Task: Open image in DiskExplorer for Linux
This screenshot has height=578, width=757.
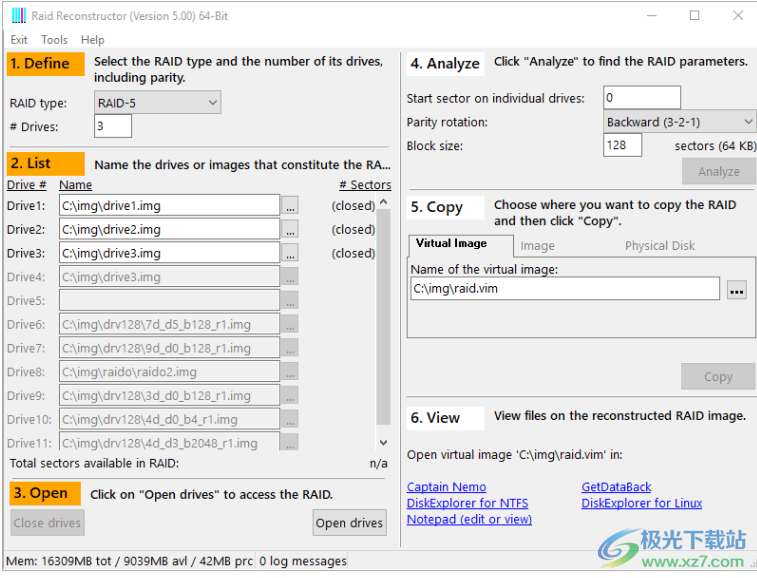Action: [642, 503]
